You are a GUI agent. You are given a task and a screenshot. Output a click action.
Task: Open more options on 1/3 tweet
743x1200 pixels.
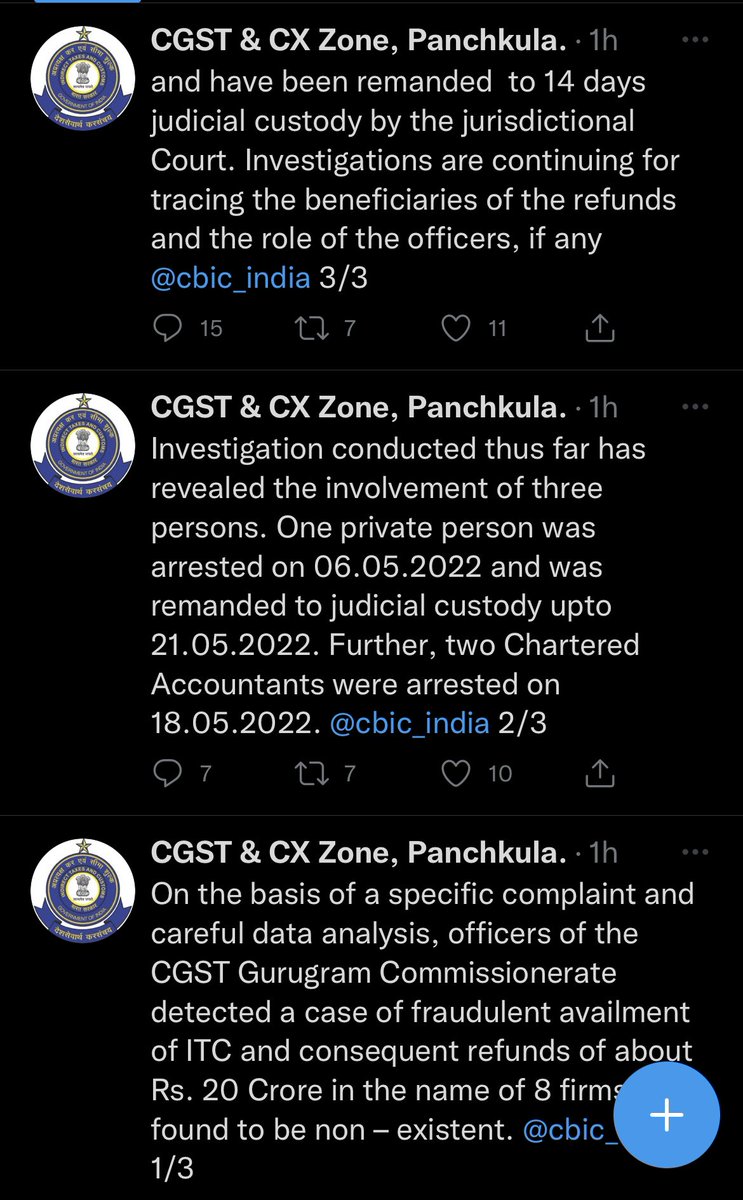click(x=695, y=853)
